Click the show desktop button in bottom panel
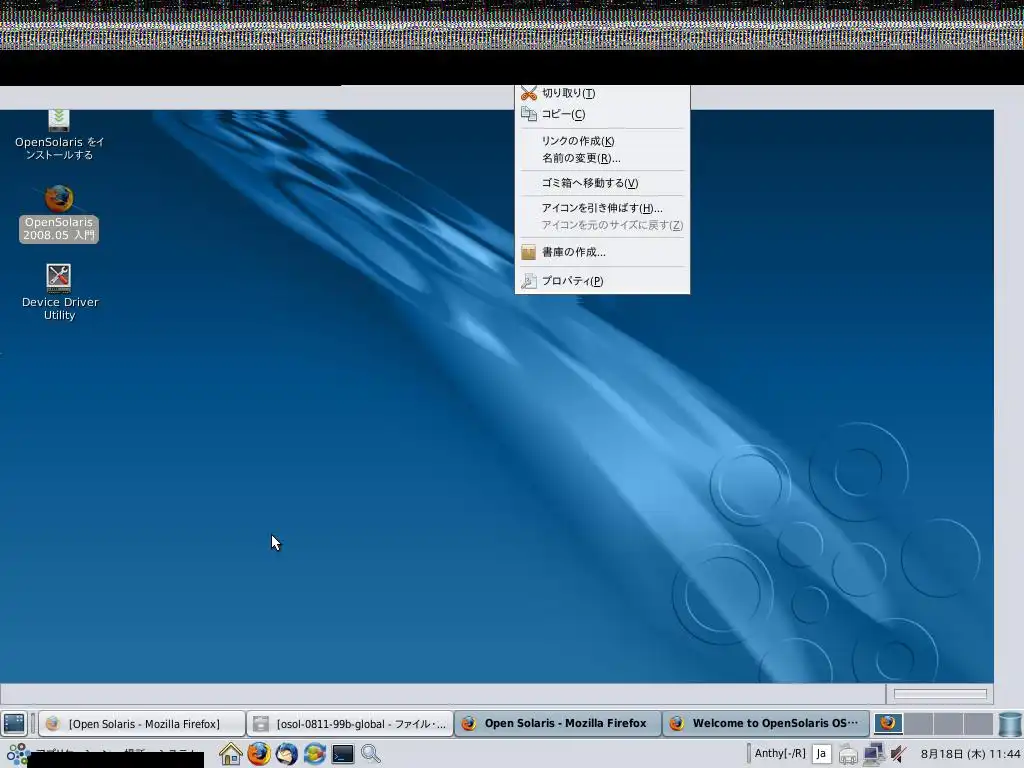 14,723
